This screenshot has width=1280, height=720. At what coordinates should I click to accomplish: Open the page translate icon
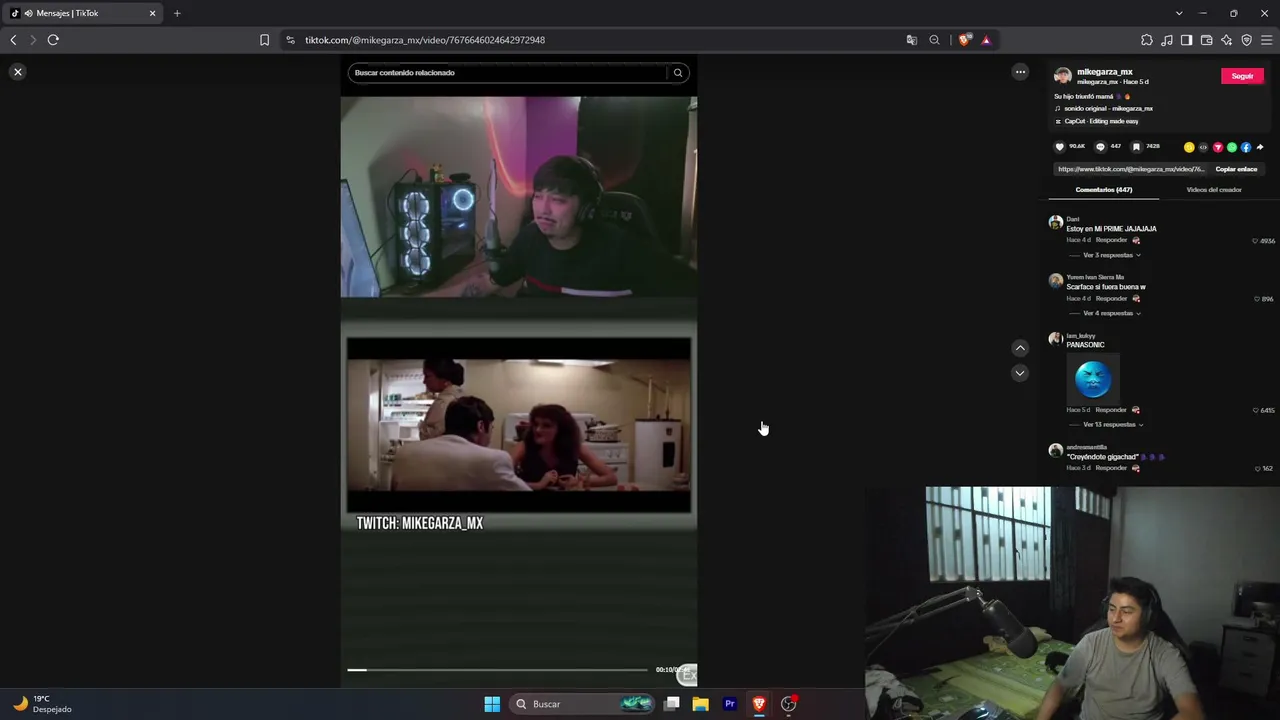tap(911, 40)
